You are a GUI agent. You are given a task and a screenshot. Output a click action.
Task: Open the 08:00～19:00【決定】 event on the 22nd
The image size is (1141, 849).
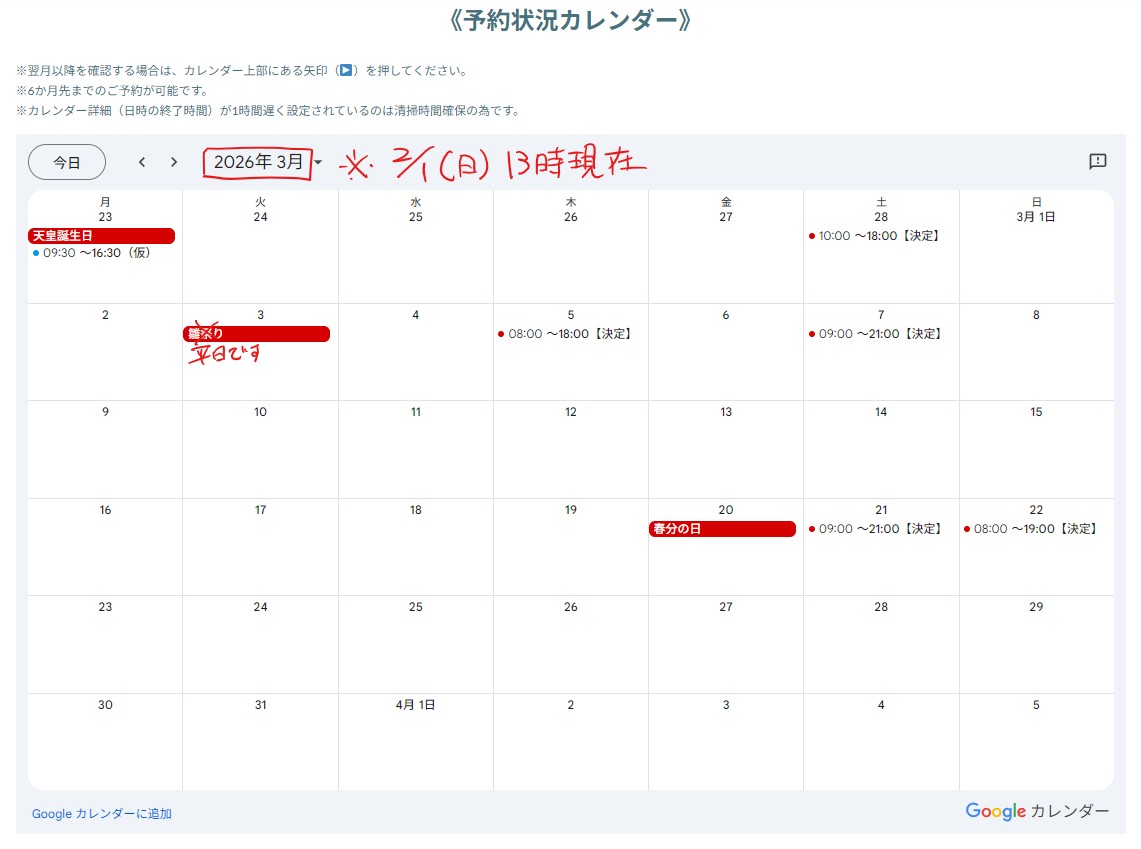point(1034,529)
